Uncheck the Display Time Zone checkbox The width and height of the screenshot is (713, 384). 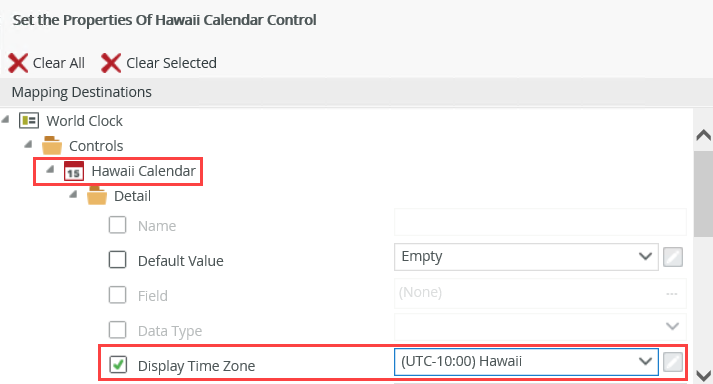coord(118,364)
